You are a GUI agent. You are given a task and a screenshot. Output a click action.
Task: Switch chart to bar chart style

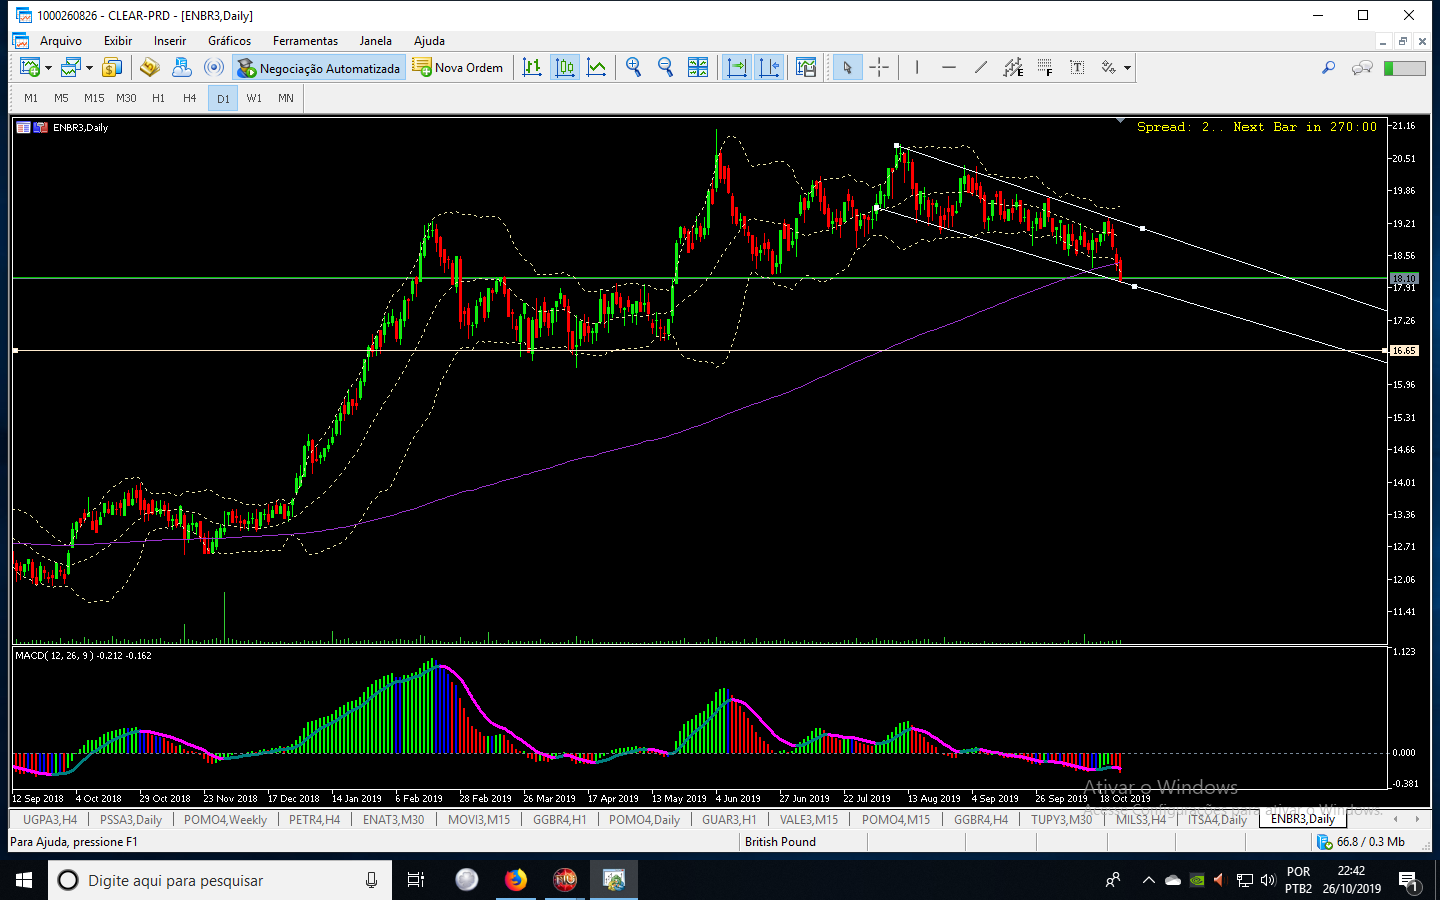coord(532,67)
